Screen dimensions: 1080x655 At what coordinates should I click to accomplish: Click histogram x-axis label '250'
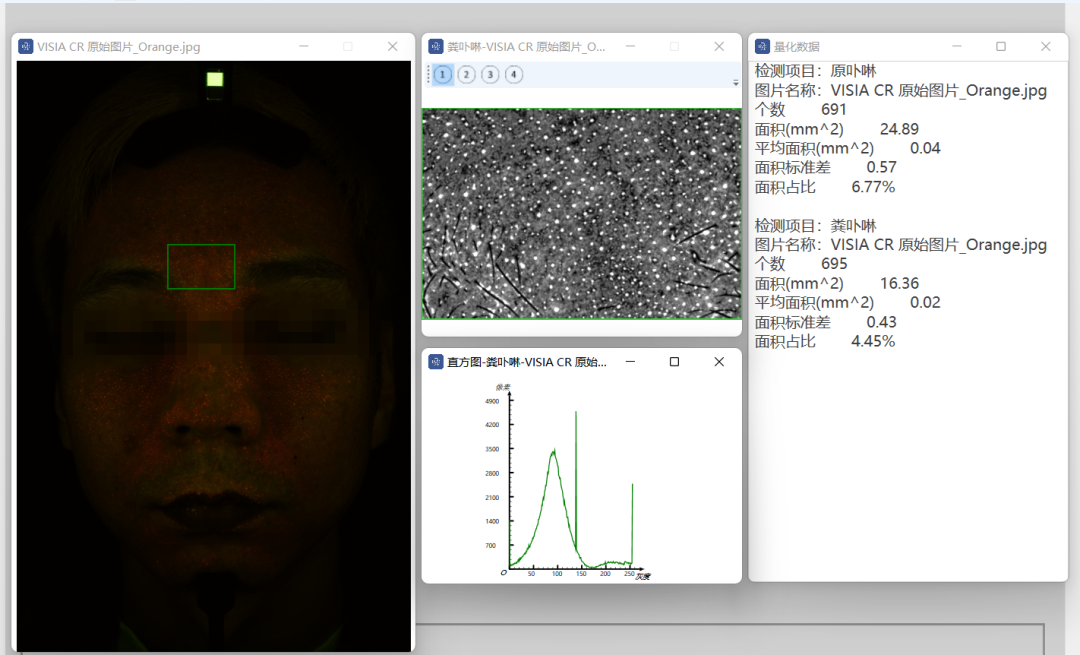point(629,574)
